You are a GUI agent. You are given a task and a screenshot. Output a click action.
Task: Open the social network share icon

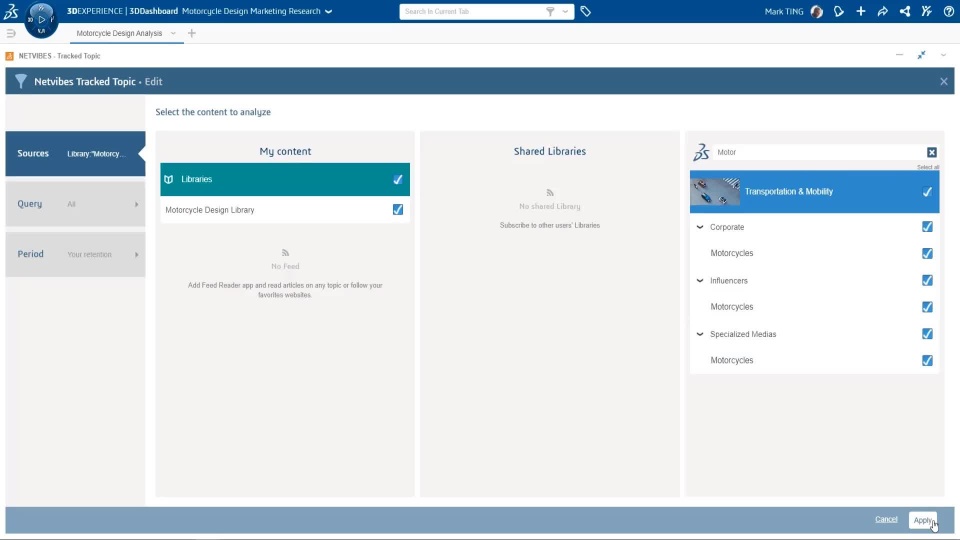click(904, 11)
